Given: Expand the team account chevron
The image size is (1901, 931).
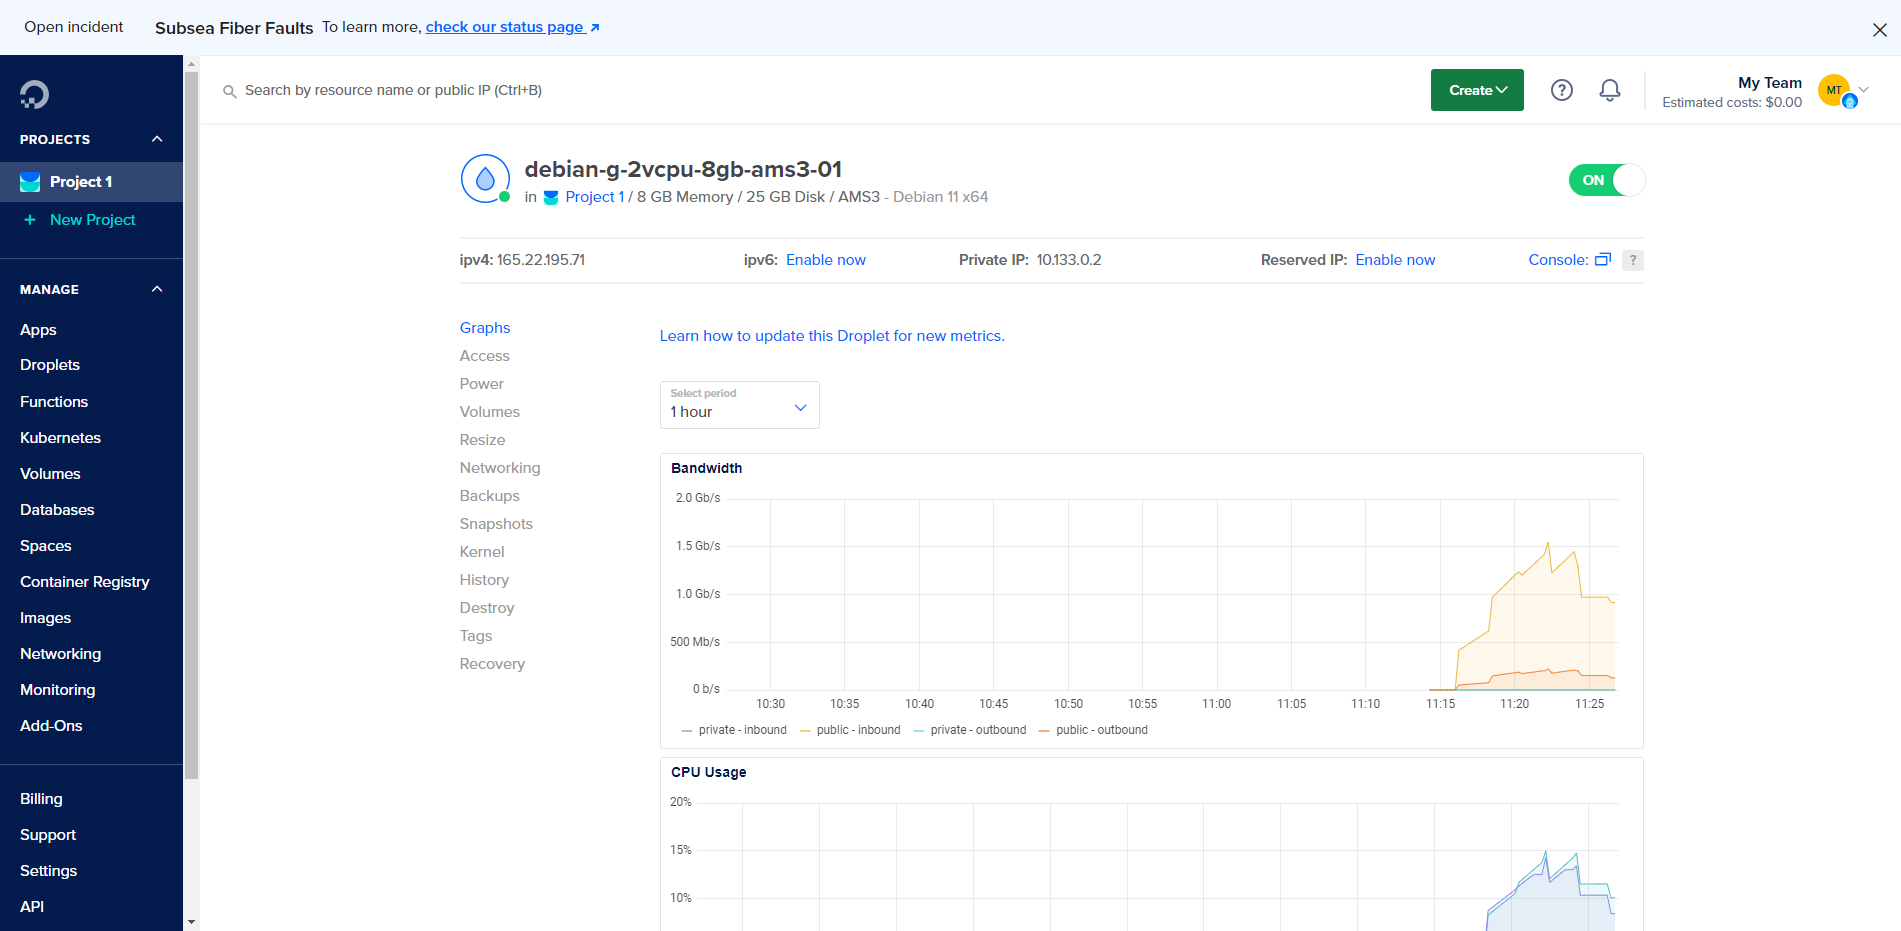Looking at the screenshot, I should tap(1864, 89).
